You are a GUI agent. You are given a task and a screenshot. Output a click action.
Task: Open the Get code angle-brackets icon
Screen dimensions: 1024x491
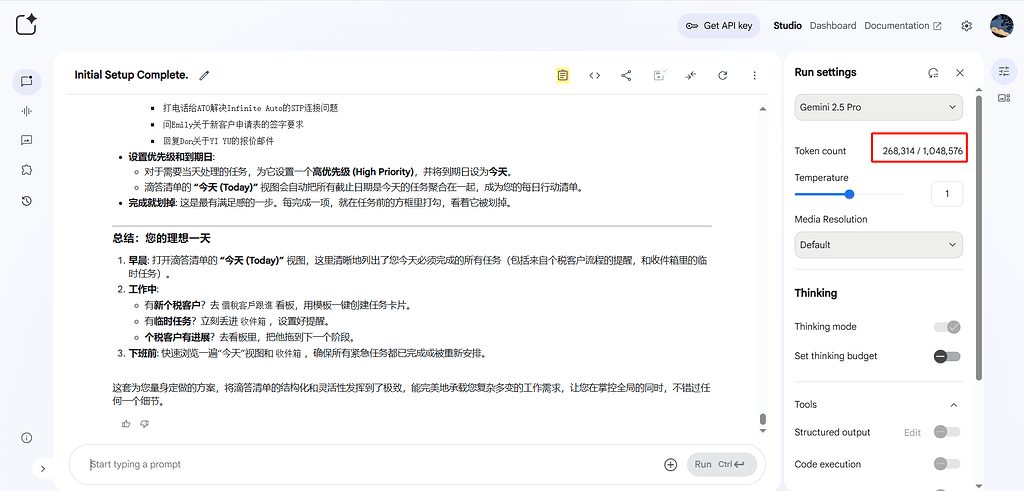click(x=594, y=76)
